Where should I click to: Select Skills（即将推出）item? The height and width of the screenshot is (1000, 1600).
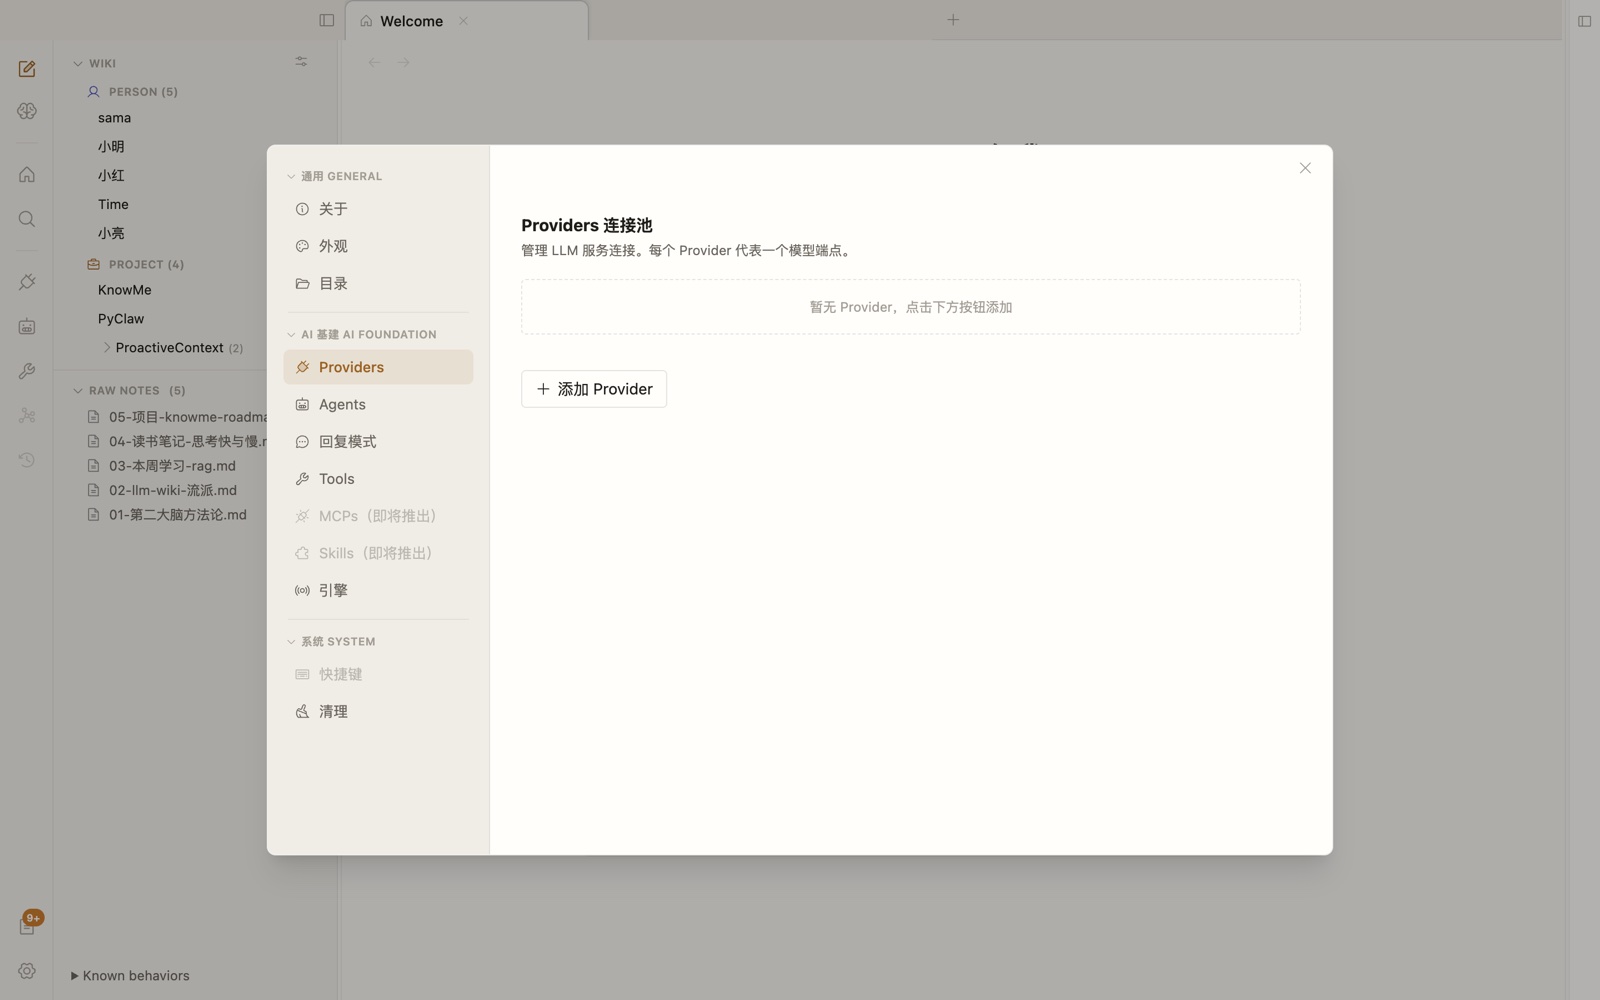[x=378, y=553]
